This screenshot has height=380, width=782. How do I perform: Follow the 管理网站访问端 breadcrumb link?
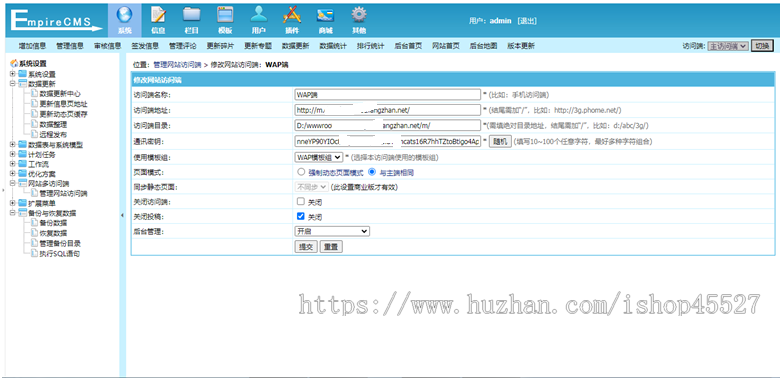pyautogui.click(x=177, y=65)
